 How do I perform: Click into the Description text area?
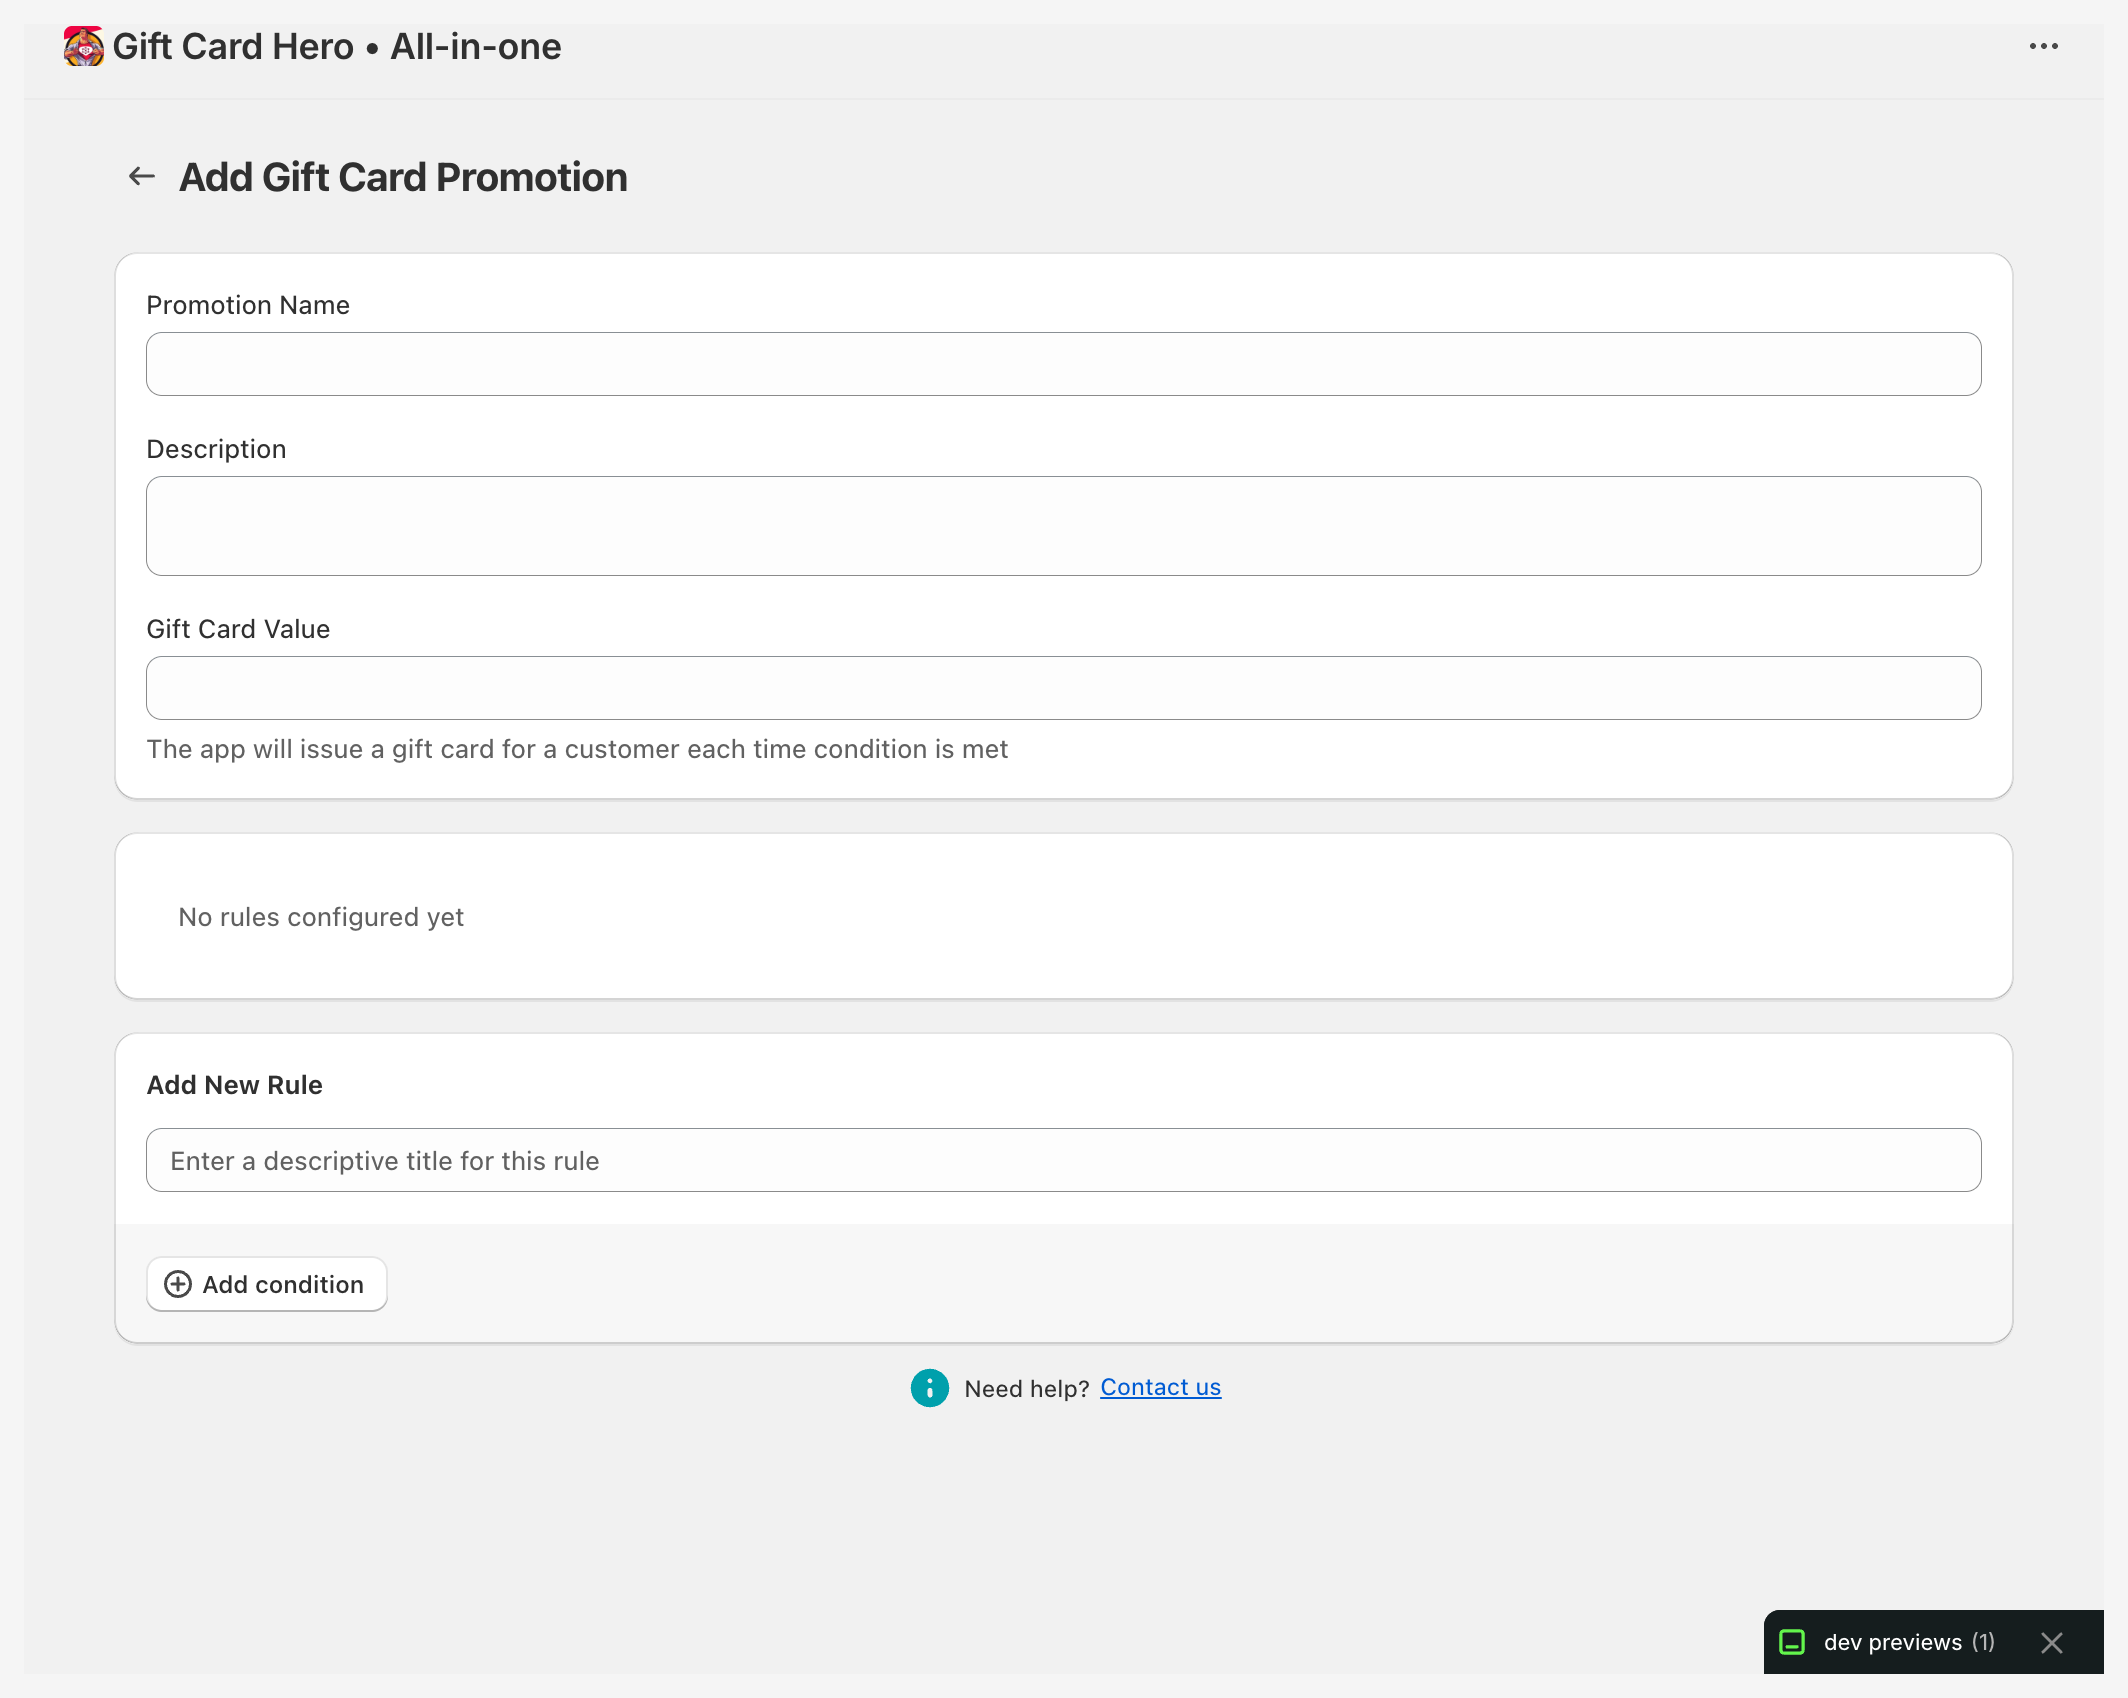pos(1063,526)
